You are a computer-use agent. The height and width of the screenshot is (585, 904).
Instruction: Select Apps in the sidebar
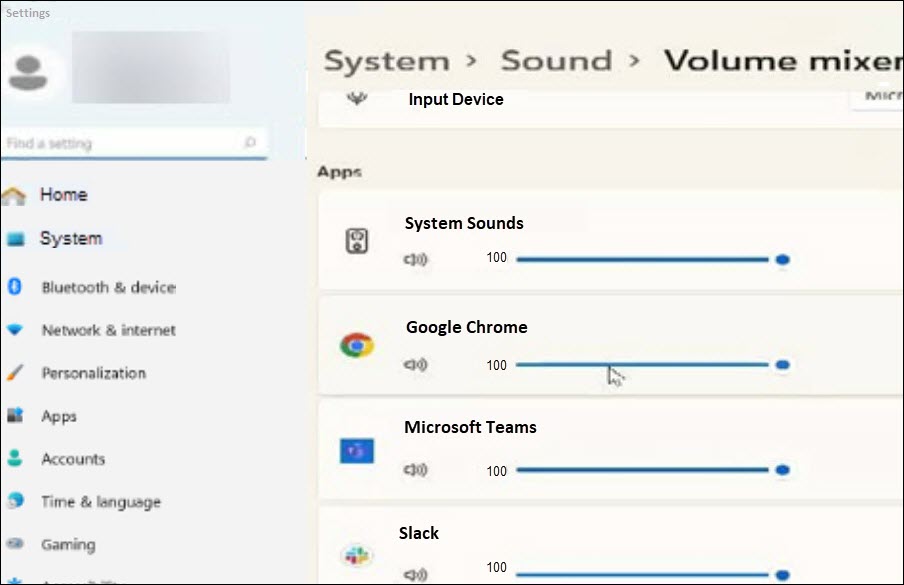click(x=59, y=416)
